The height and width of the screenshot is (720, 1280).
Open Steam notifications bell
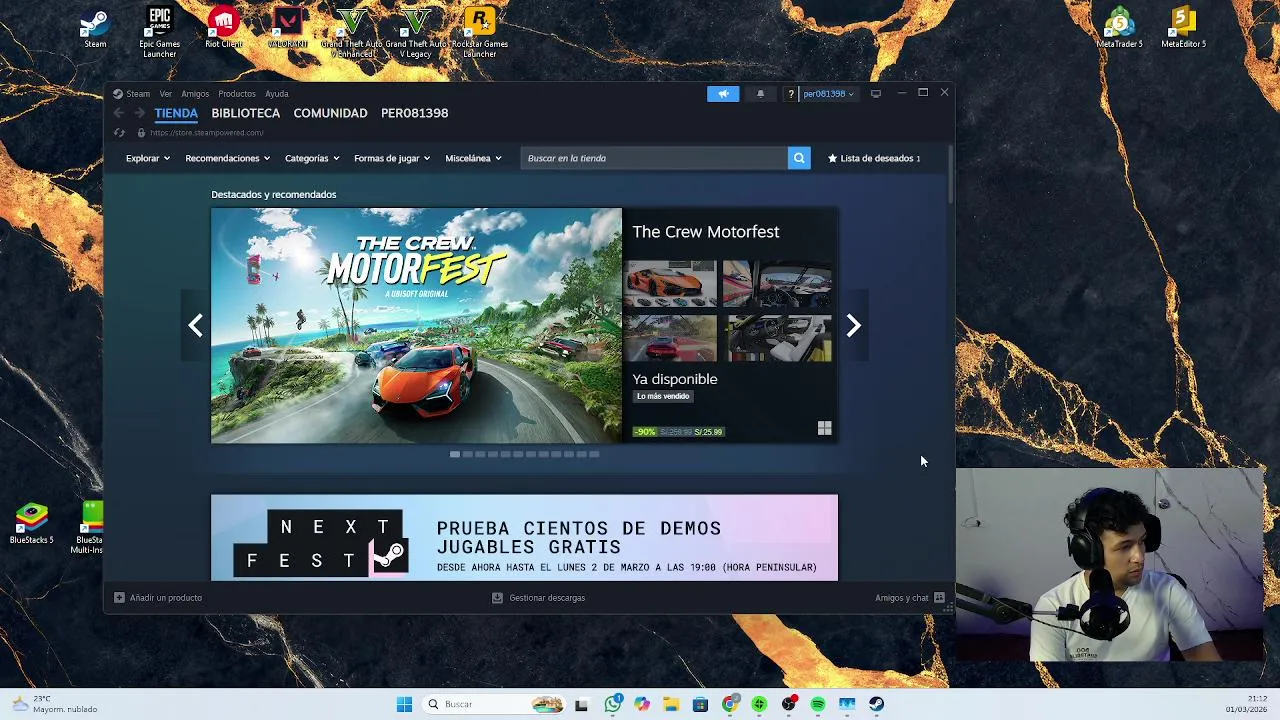(760, 94)
